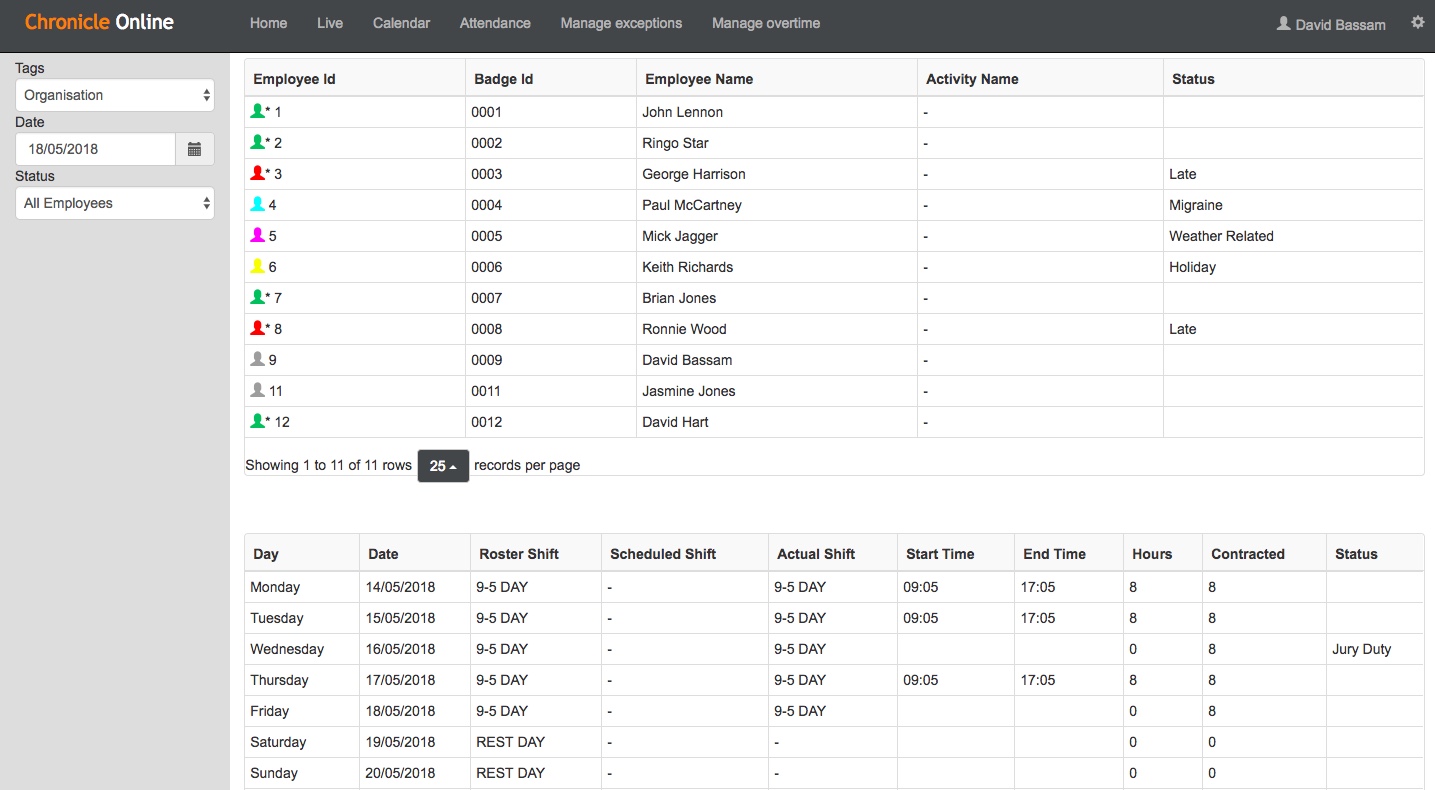
Task: Sort by Employee Name column header
Action: (x=699, y=79)
